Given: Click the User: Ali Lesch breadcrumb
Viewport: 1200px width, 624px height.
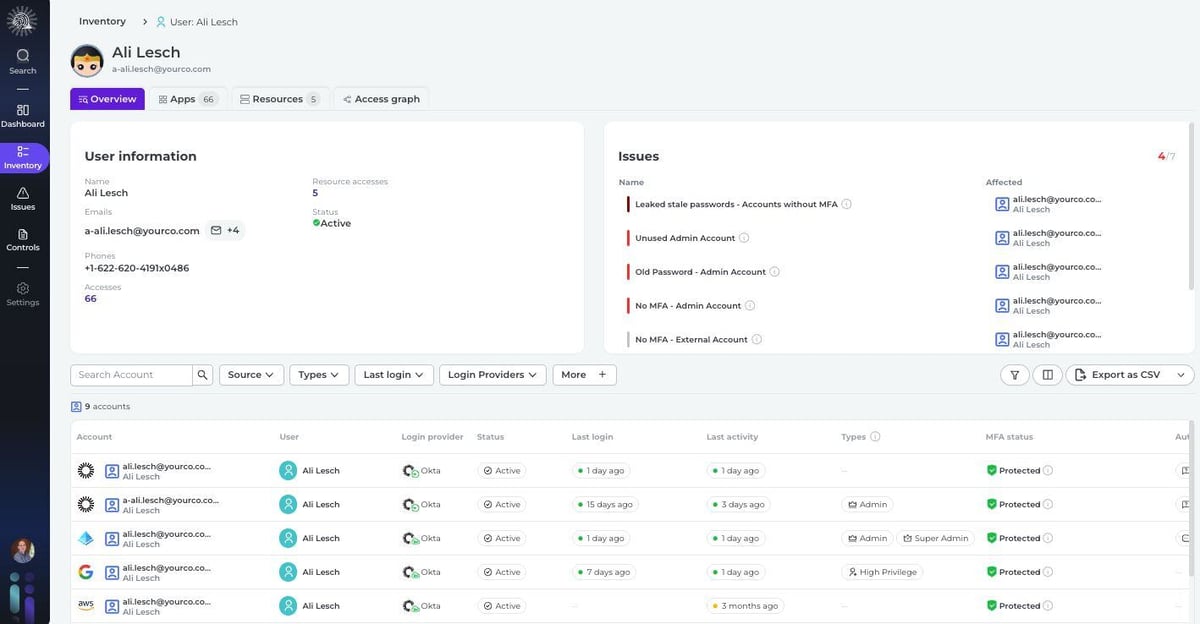Looking at the screenshot, I should point(196,22).
